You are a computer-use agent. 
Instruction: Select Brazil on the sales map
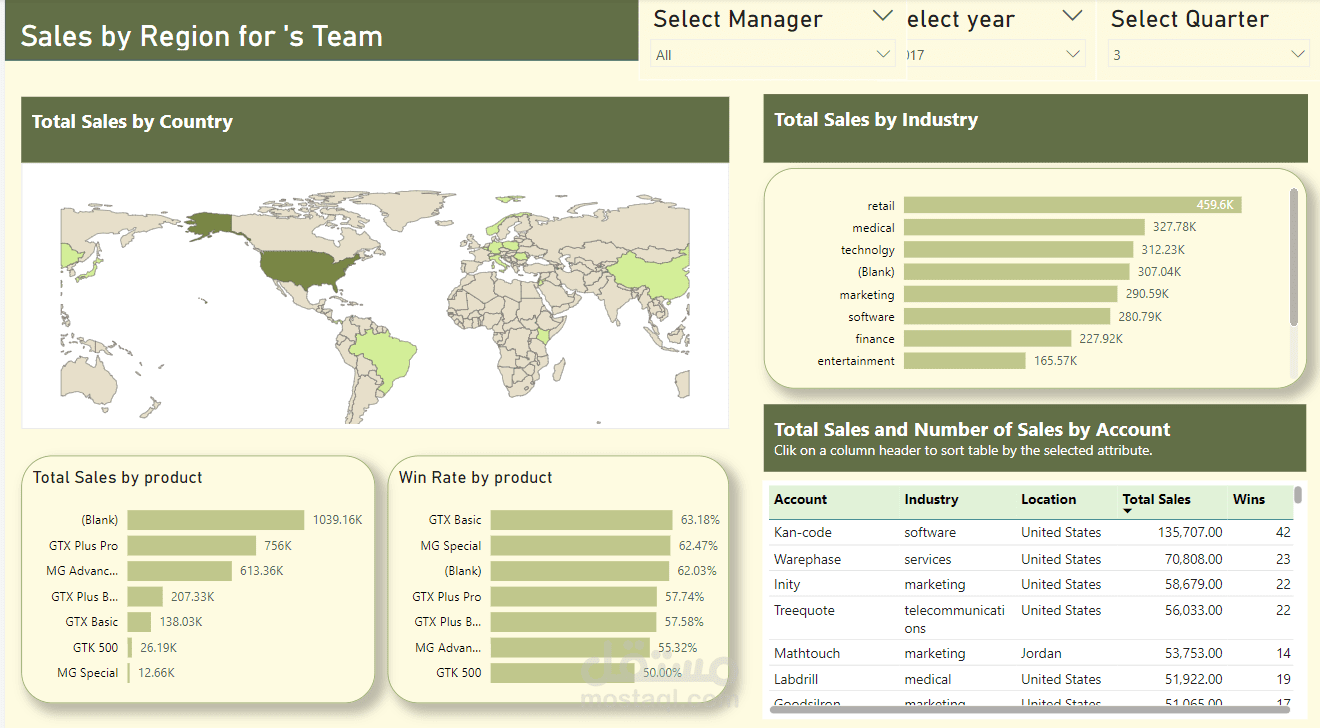[x=386, y=357]
